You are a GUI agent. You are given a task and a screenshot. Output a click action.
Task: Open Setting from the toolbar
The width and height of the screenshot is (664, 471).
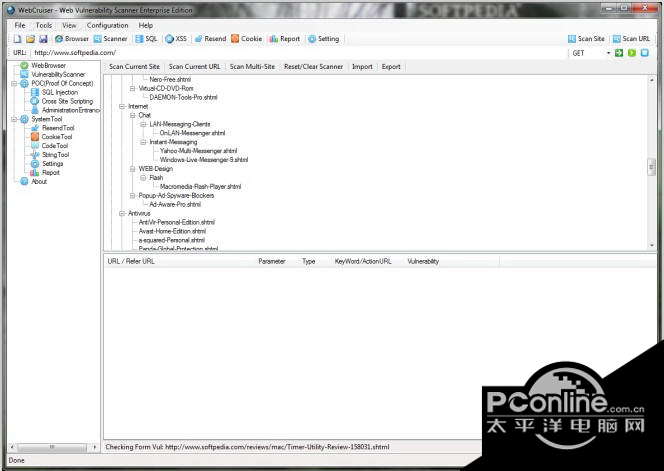coord(324,39)
